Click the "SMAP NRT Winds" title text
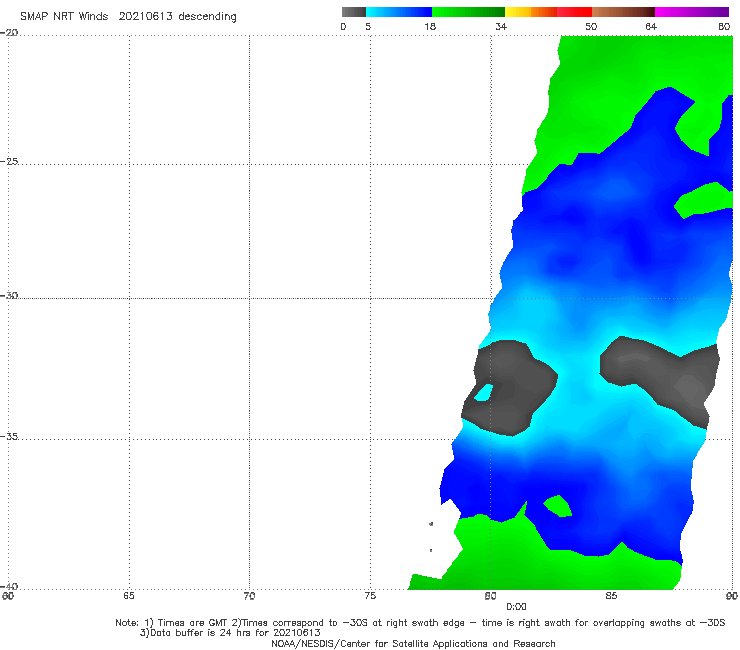740x650 pixels. 64,16
